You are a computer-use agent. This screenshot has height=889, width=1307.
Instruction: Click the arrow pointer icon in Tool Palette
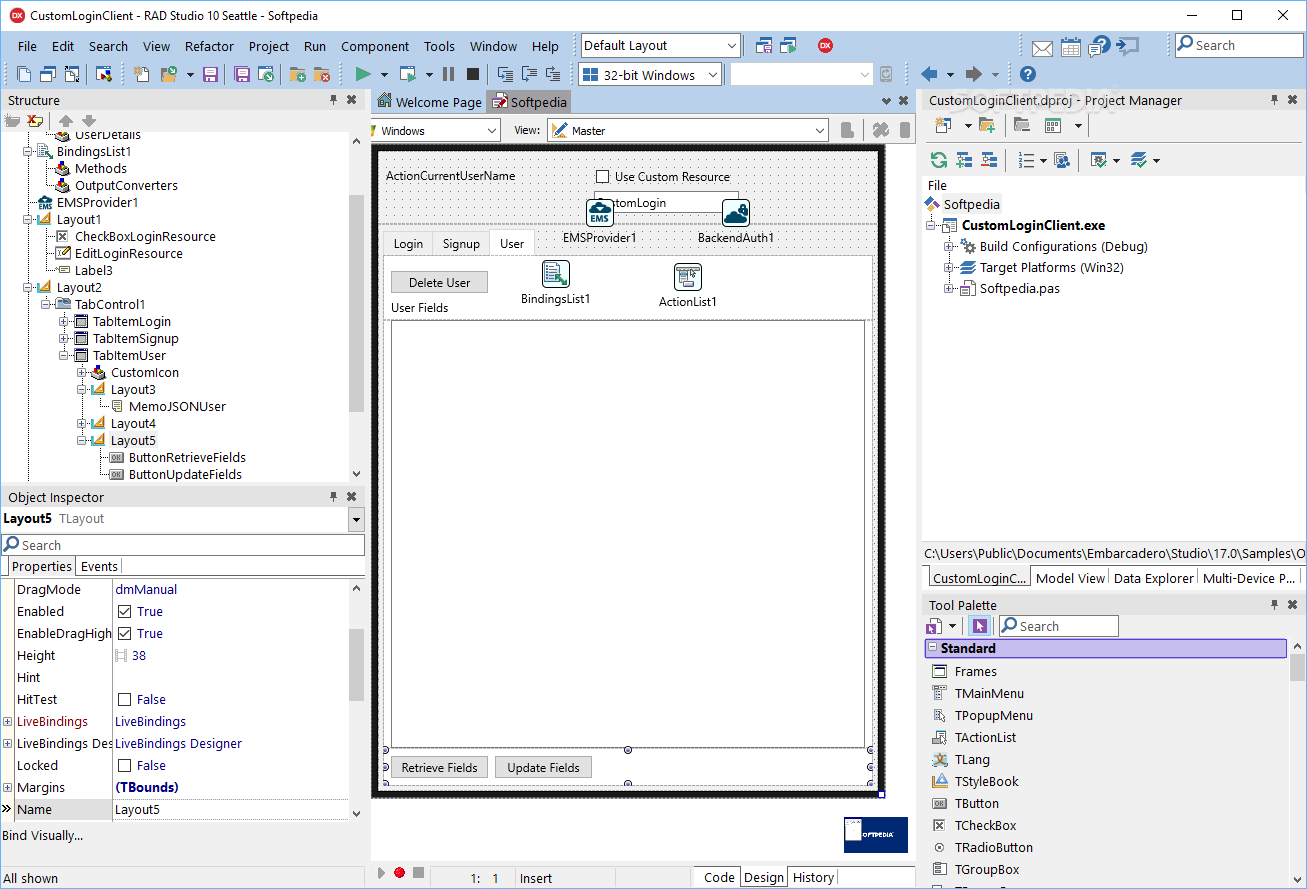(979, 626)
